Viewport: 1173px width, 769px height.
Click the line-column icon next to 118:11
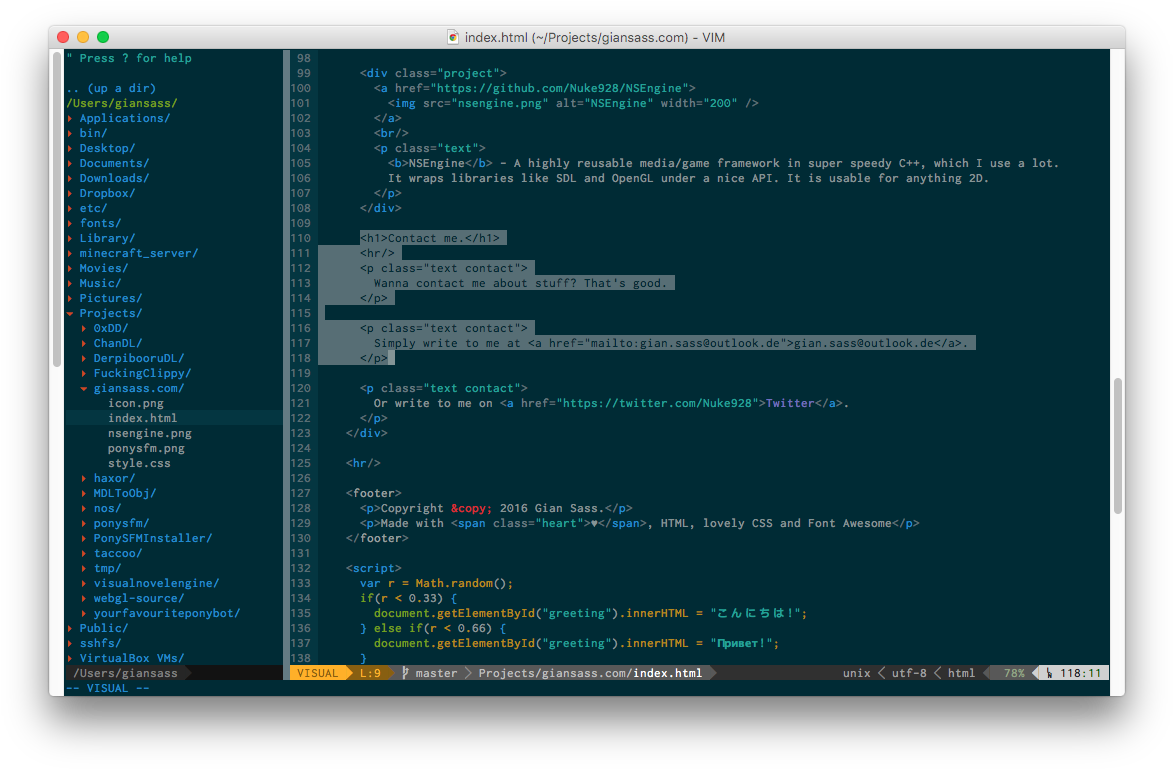[1049, 672]
